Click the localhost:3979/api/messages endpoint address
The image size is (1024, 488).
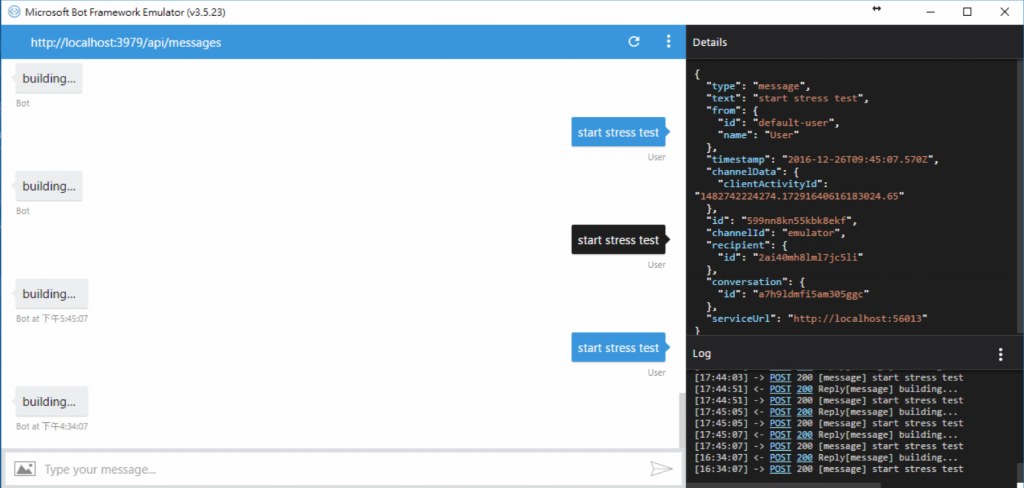click(x=125, y=42)
